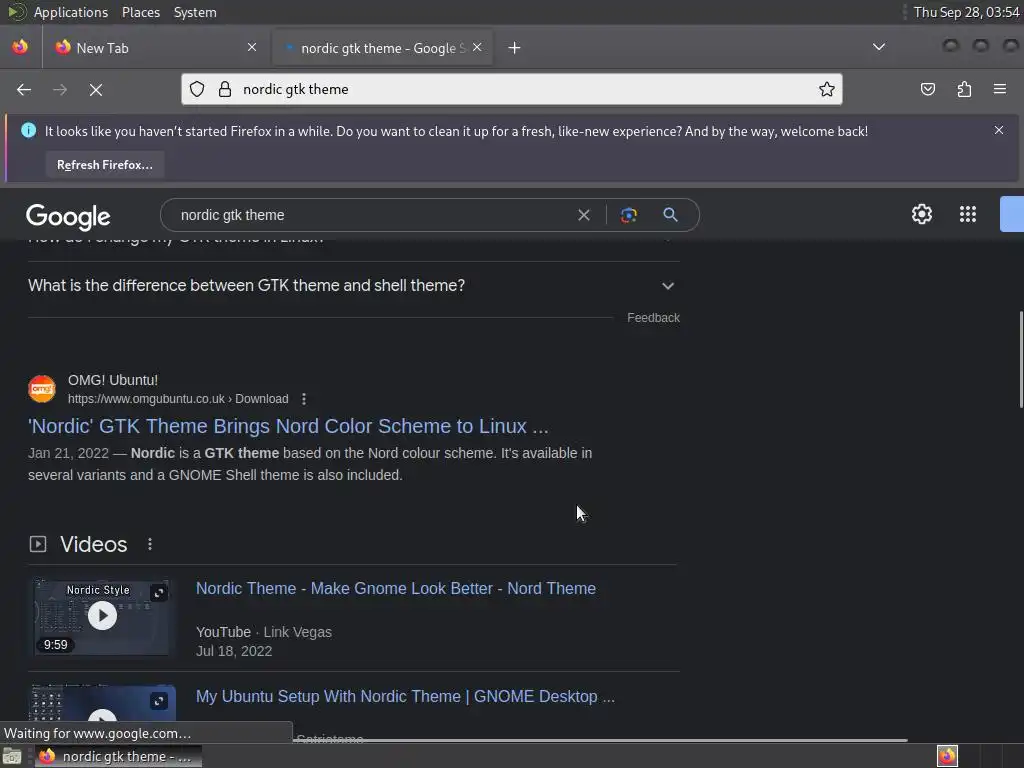Open tracking protection shield icon

pos(197,89)
